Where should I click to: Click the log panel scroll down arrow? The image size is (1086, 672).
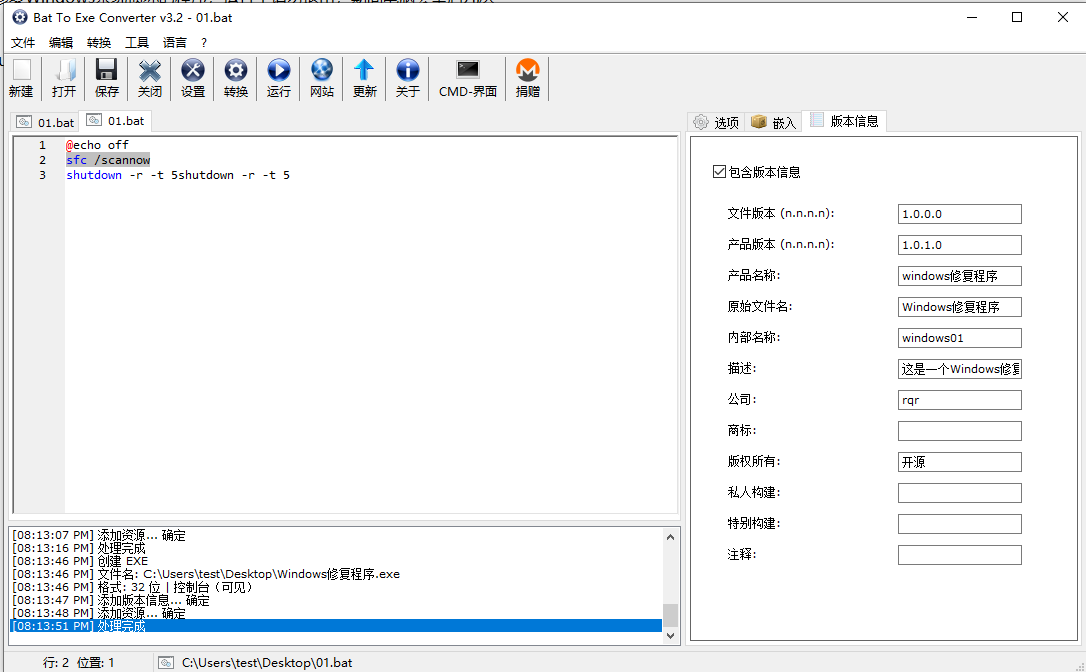click(670, 635)
